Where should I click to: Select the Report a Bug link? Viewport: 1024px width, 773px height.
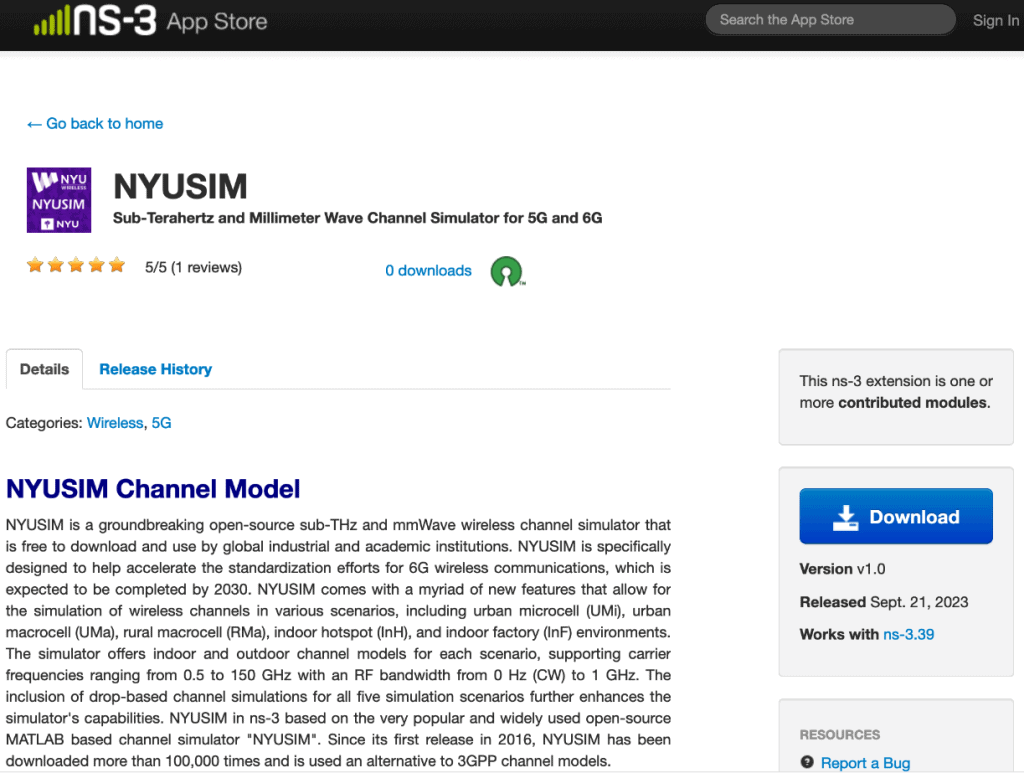click(x=865, y=763)
